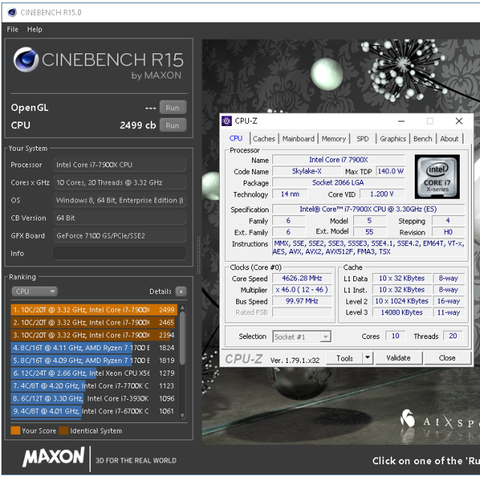Click the ranking list vertical scrollbar
This screenshot has width=480, height=477.
tap(182, 361)
